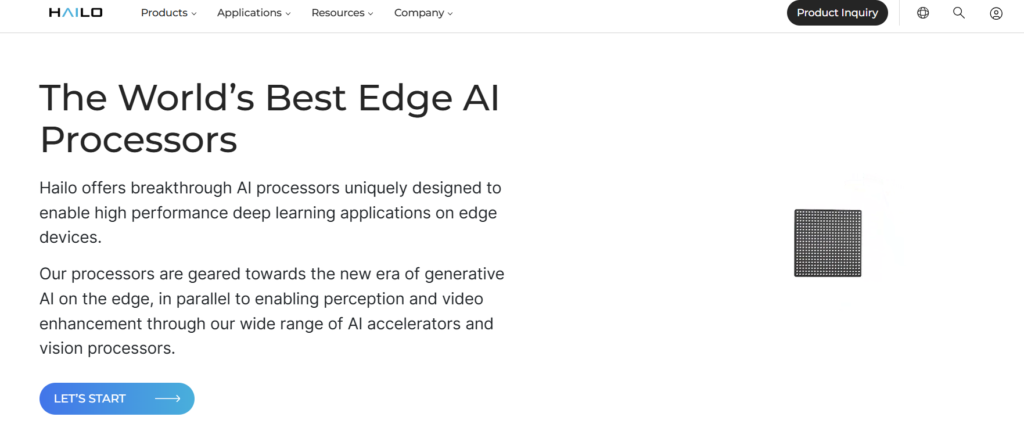The image size is (1024, 442).
Task: Expand the chevron next to Products
Action: [194, 14]
